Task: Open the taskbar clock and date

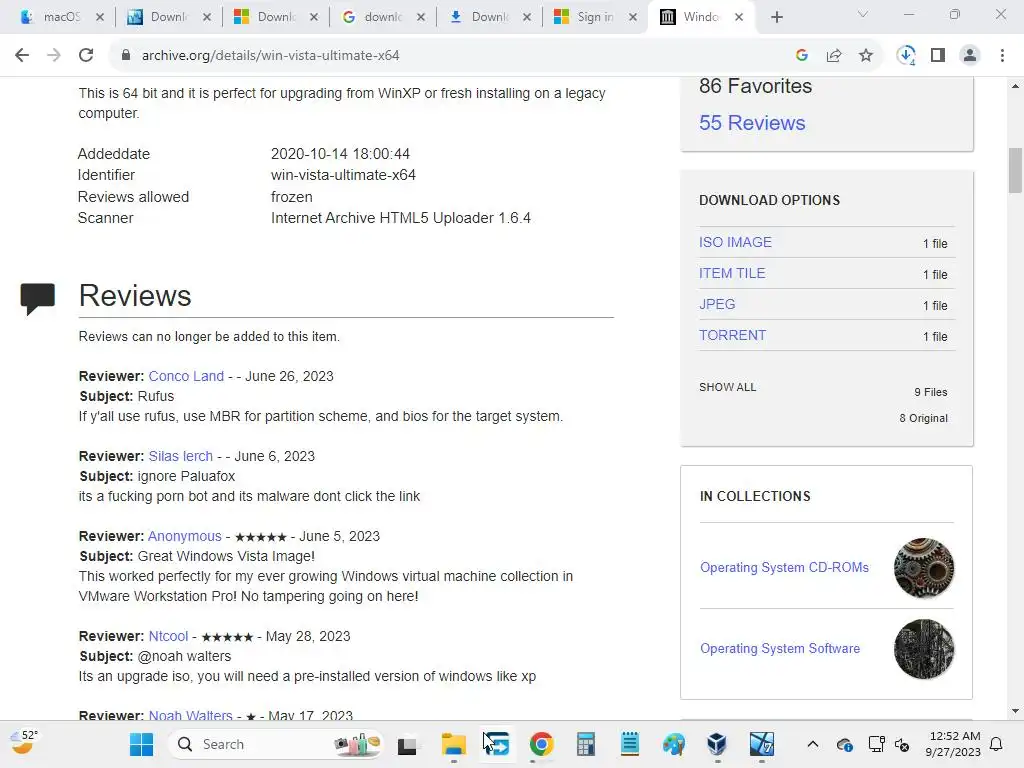Action: click(953, 744)
